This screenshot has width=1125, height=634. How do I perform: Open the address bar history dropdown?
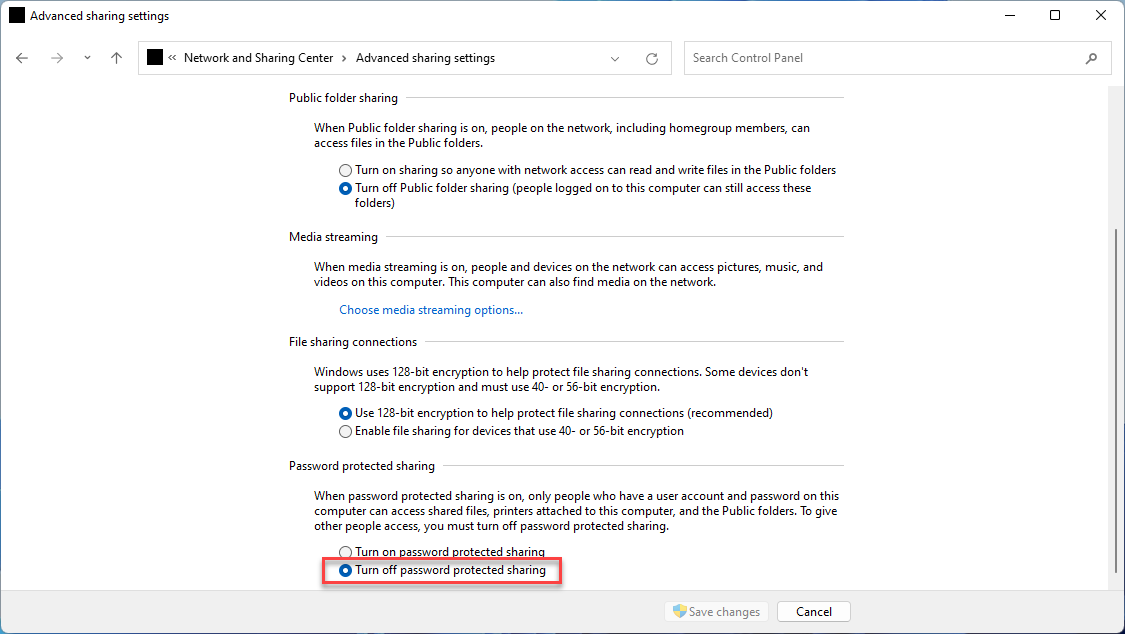click(x=615, y=59)
